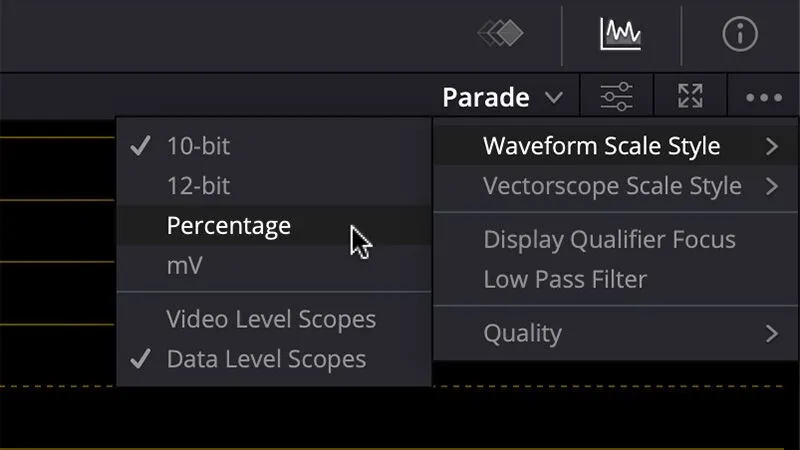Click the Parade label text
The image size is (800, 450).
pos(486,97)
